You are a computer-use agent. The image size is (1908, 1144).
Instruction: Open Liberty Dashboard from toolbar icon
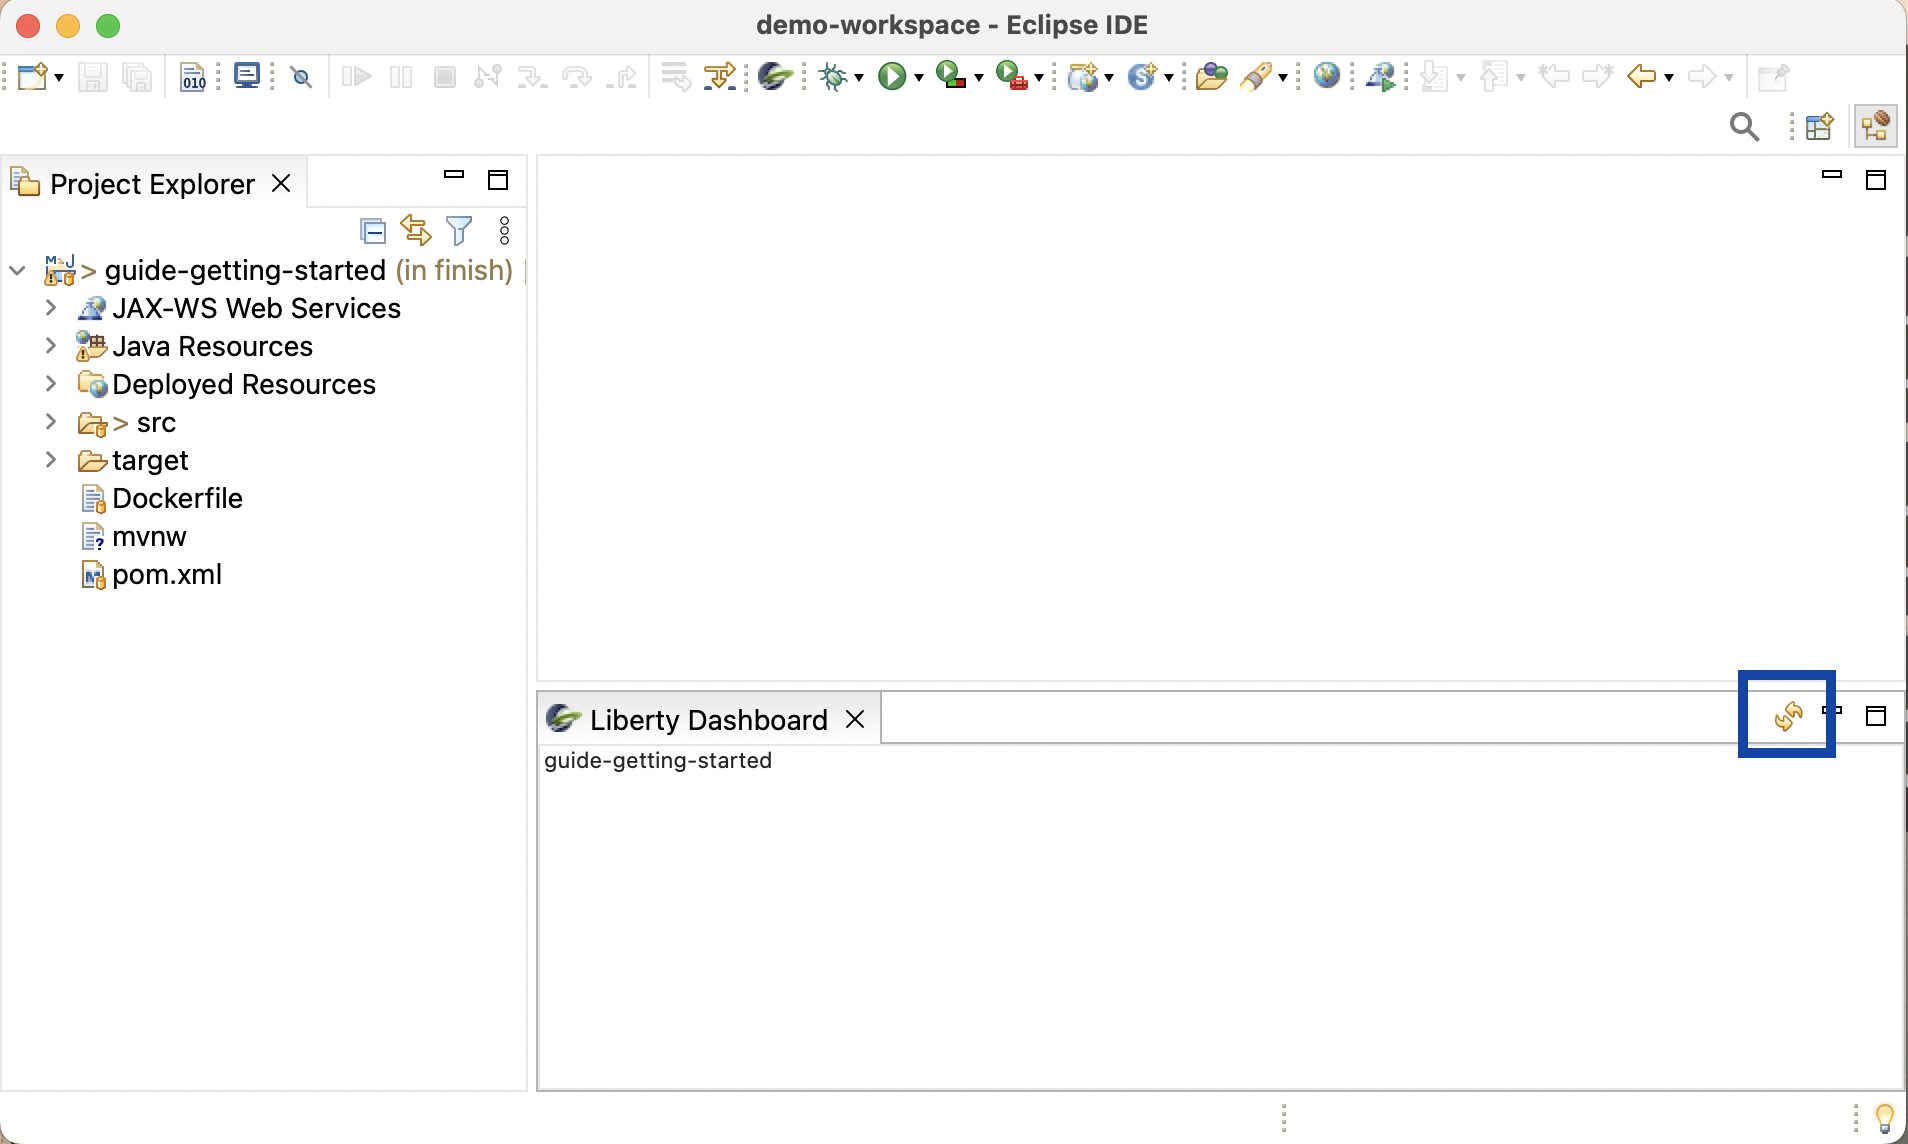coord(775,76)
